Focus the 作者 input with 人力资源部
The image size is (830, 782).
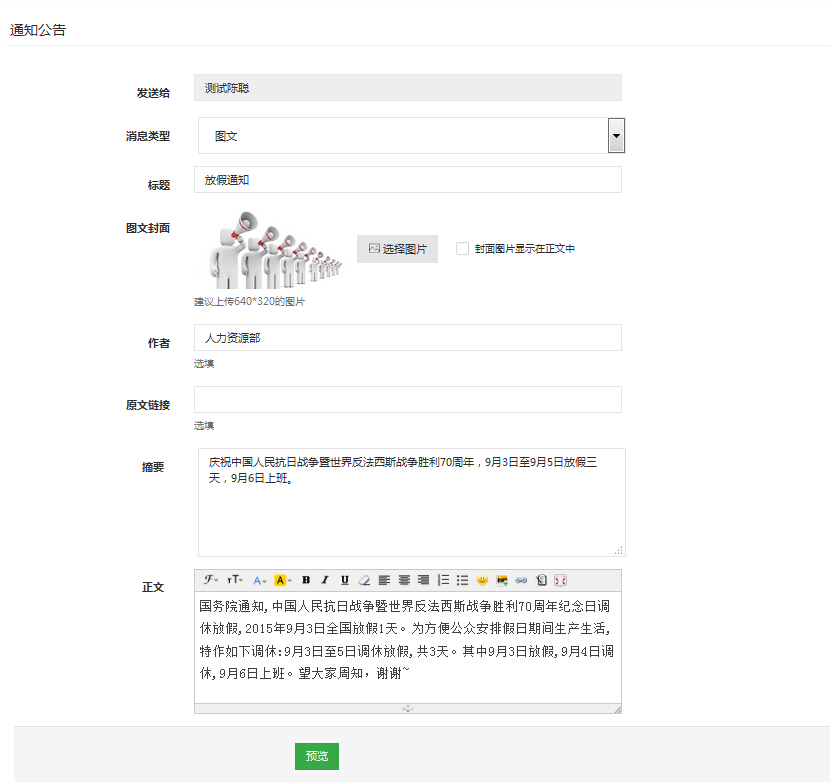pos(408,338)
